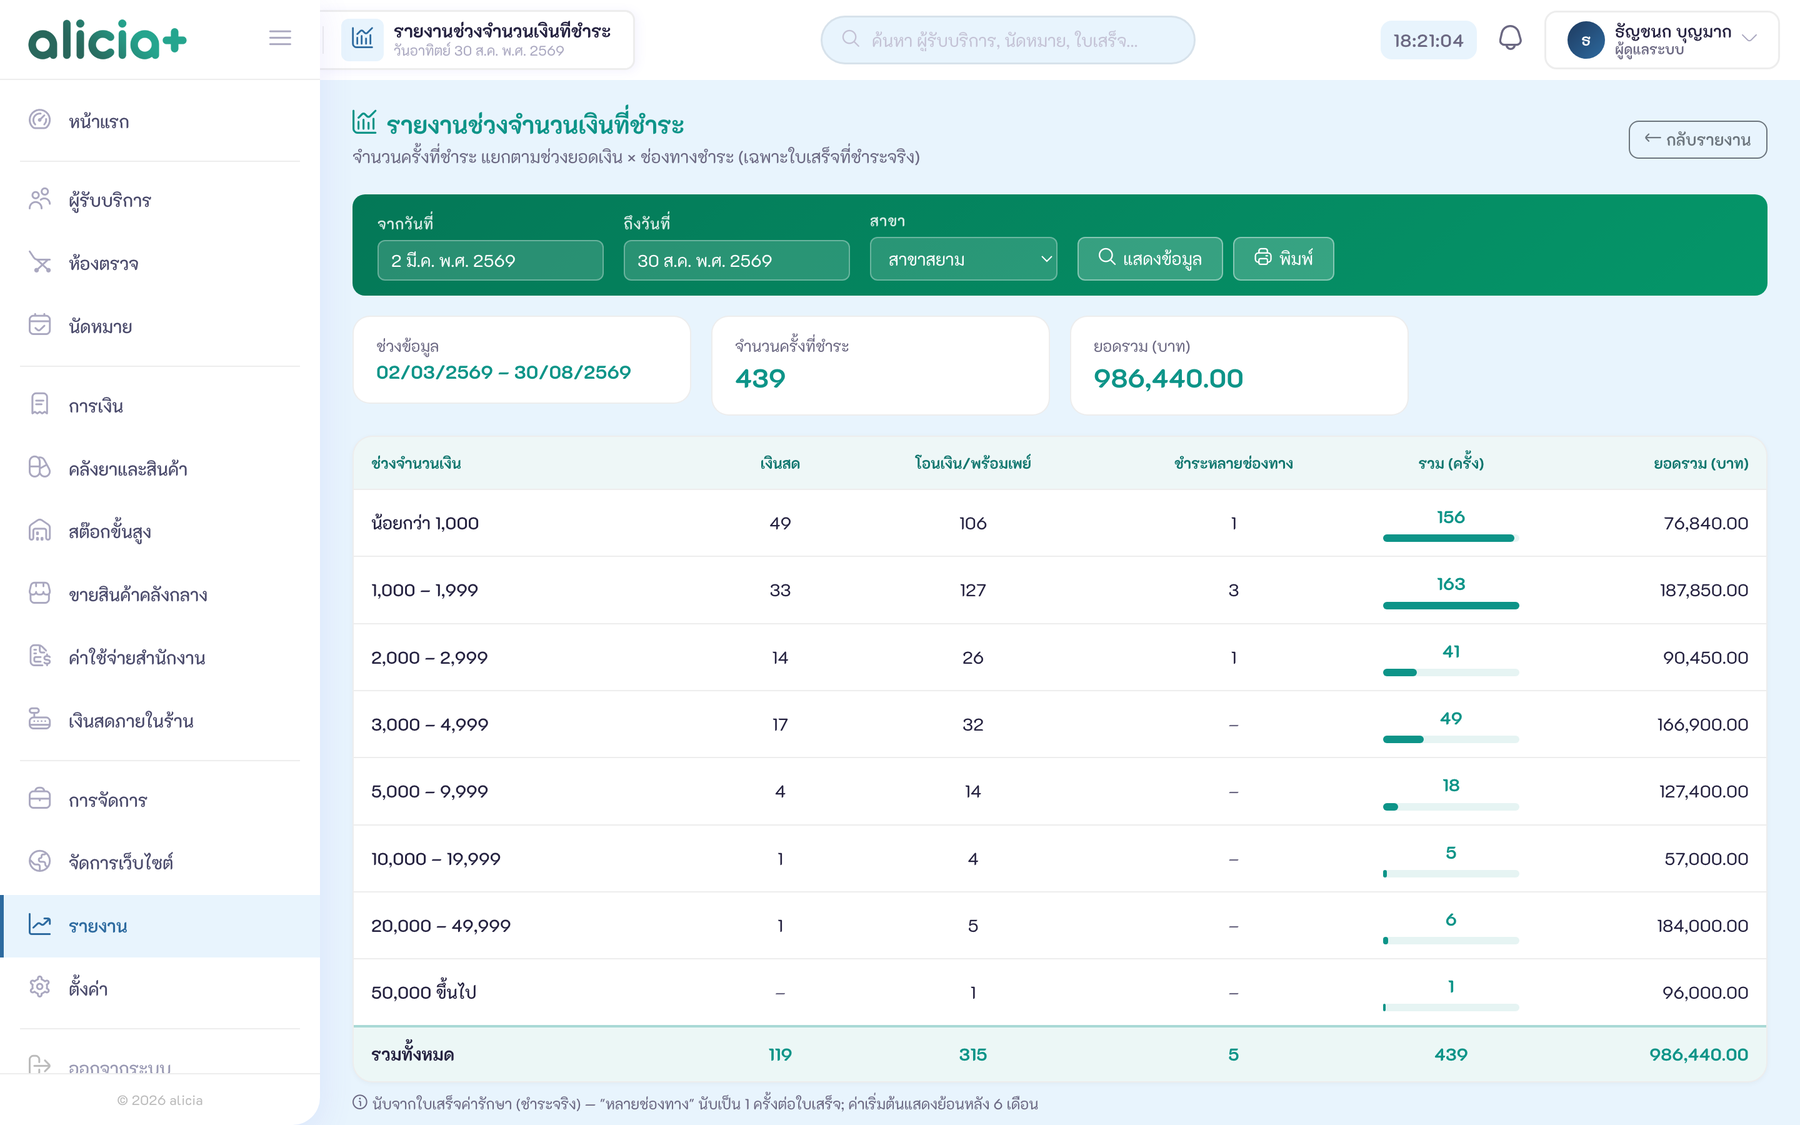Click การเงิน receipt icon
This screenshot has width=1800, height=1125.
(x=40, y=404)
